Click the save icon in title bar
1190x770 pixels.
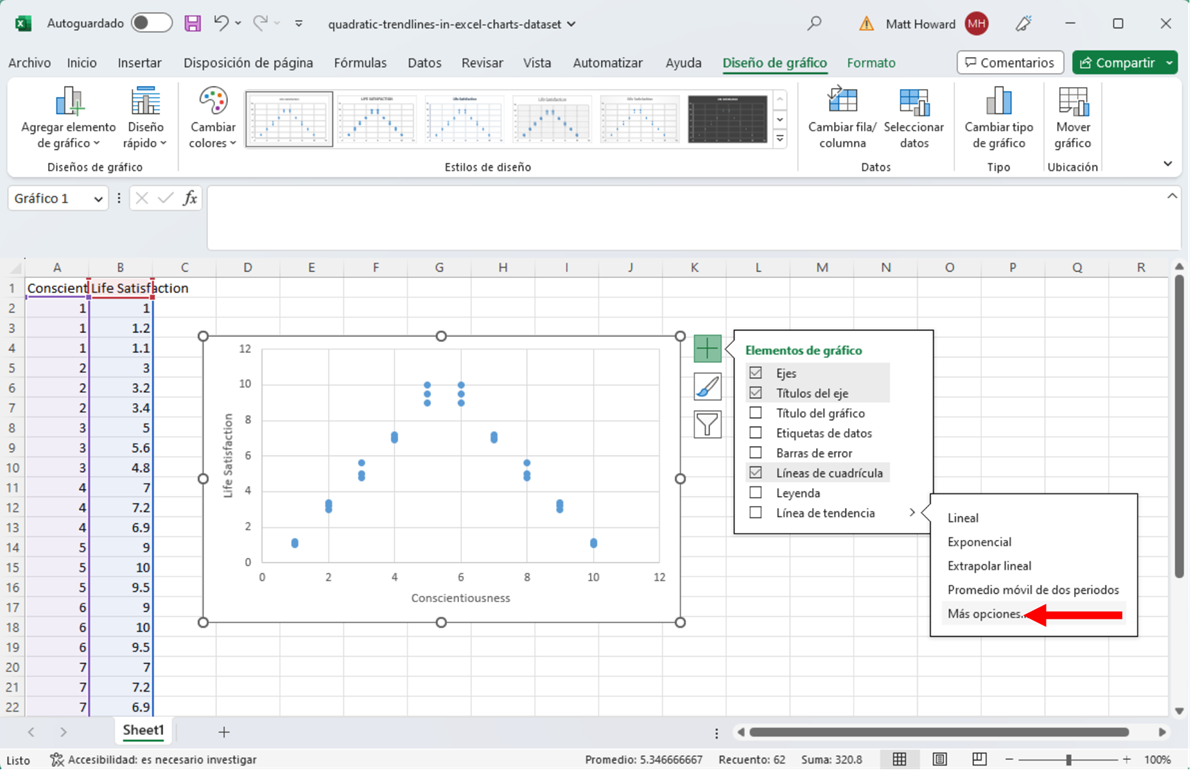[x=192, y=23]
